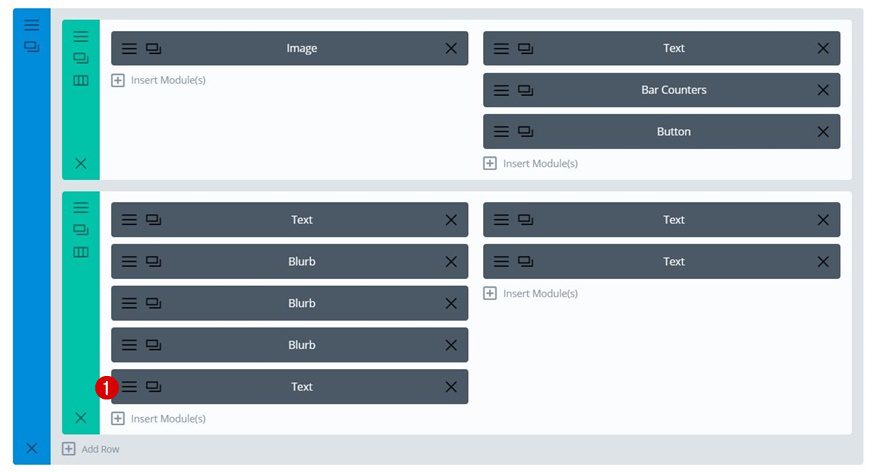Image resolution: width=880 pixels, height=472 pixels.
Task: Select the Bar Counters module title
Action: pyautogui.click(x=673, y=90)
